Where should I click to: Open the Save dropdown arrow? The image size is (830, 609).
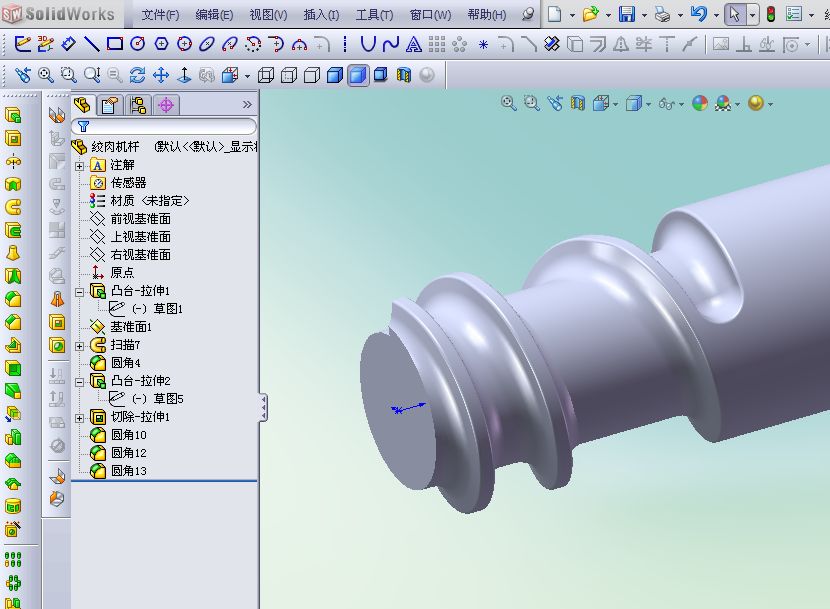point(644,15)
